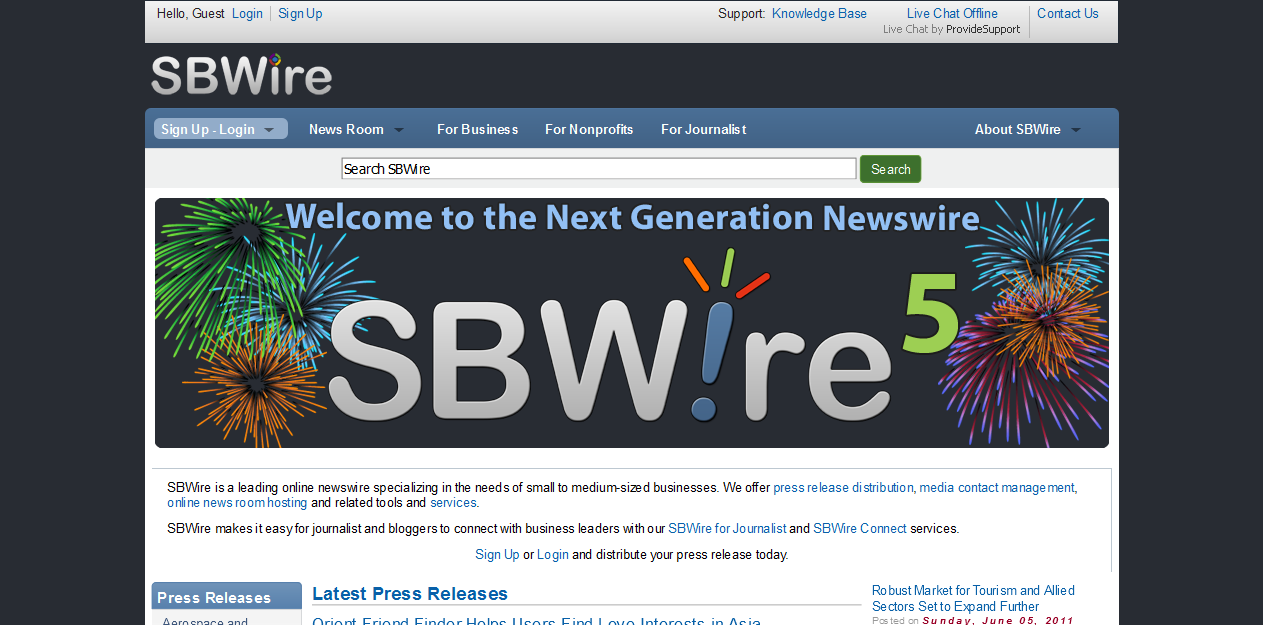The width and height of the screenshot is (1263, 625).
Task: Select For Nonprofits from the navigation
Action: 589,128
